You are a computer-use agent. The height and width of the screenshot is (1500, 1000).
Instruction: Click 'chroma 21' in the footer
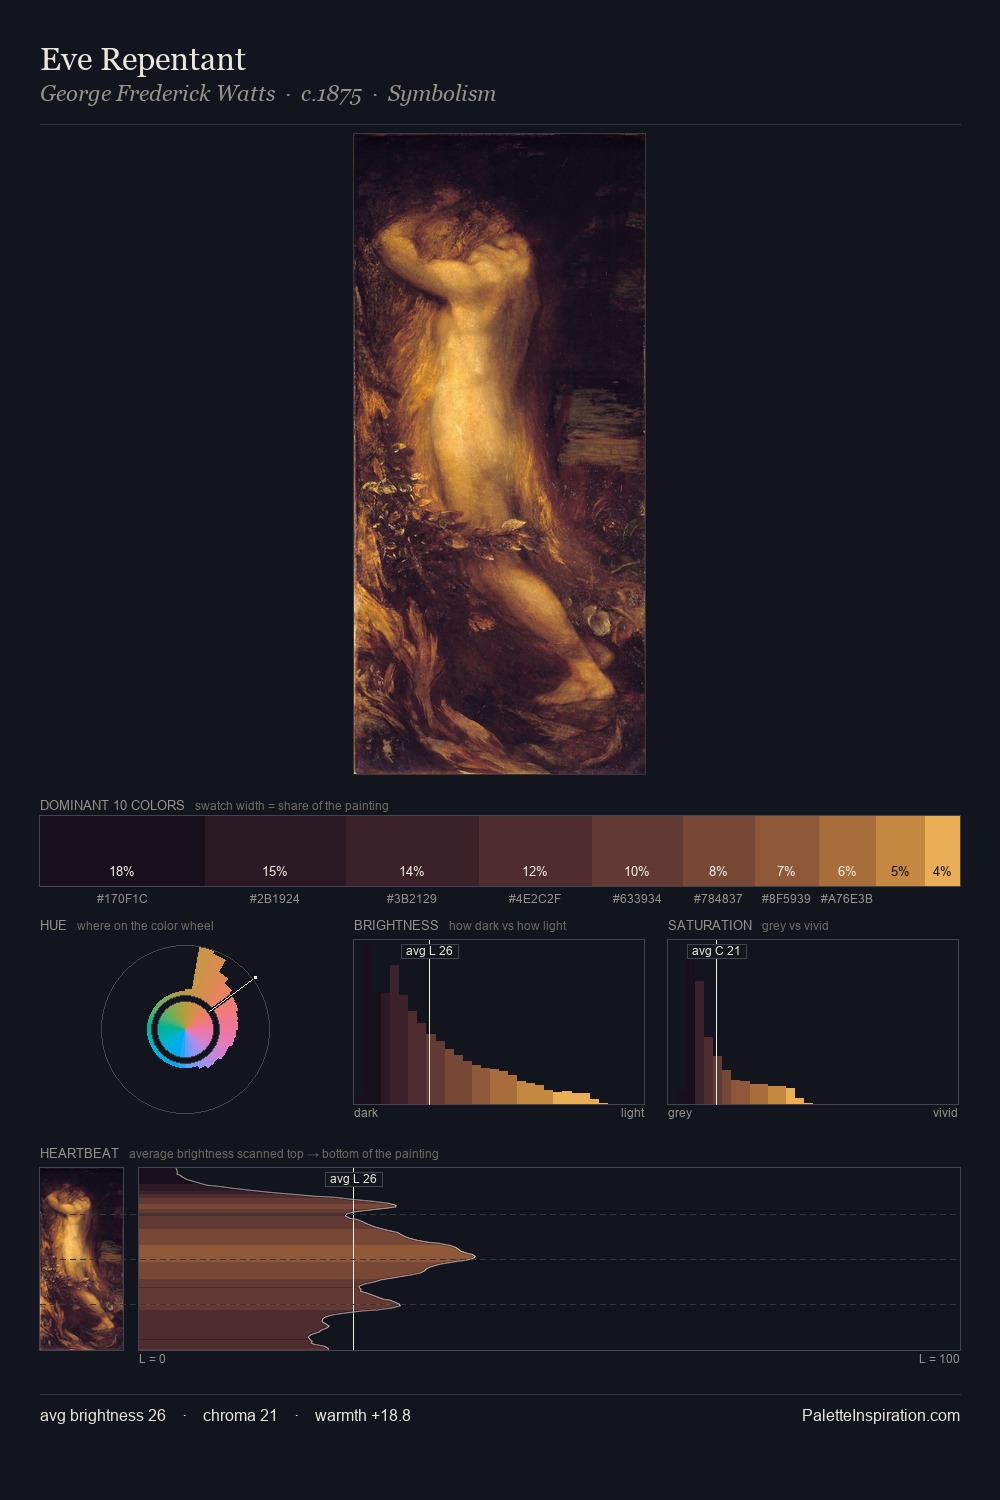(240, 1415)
